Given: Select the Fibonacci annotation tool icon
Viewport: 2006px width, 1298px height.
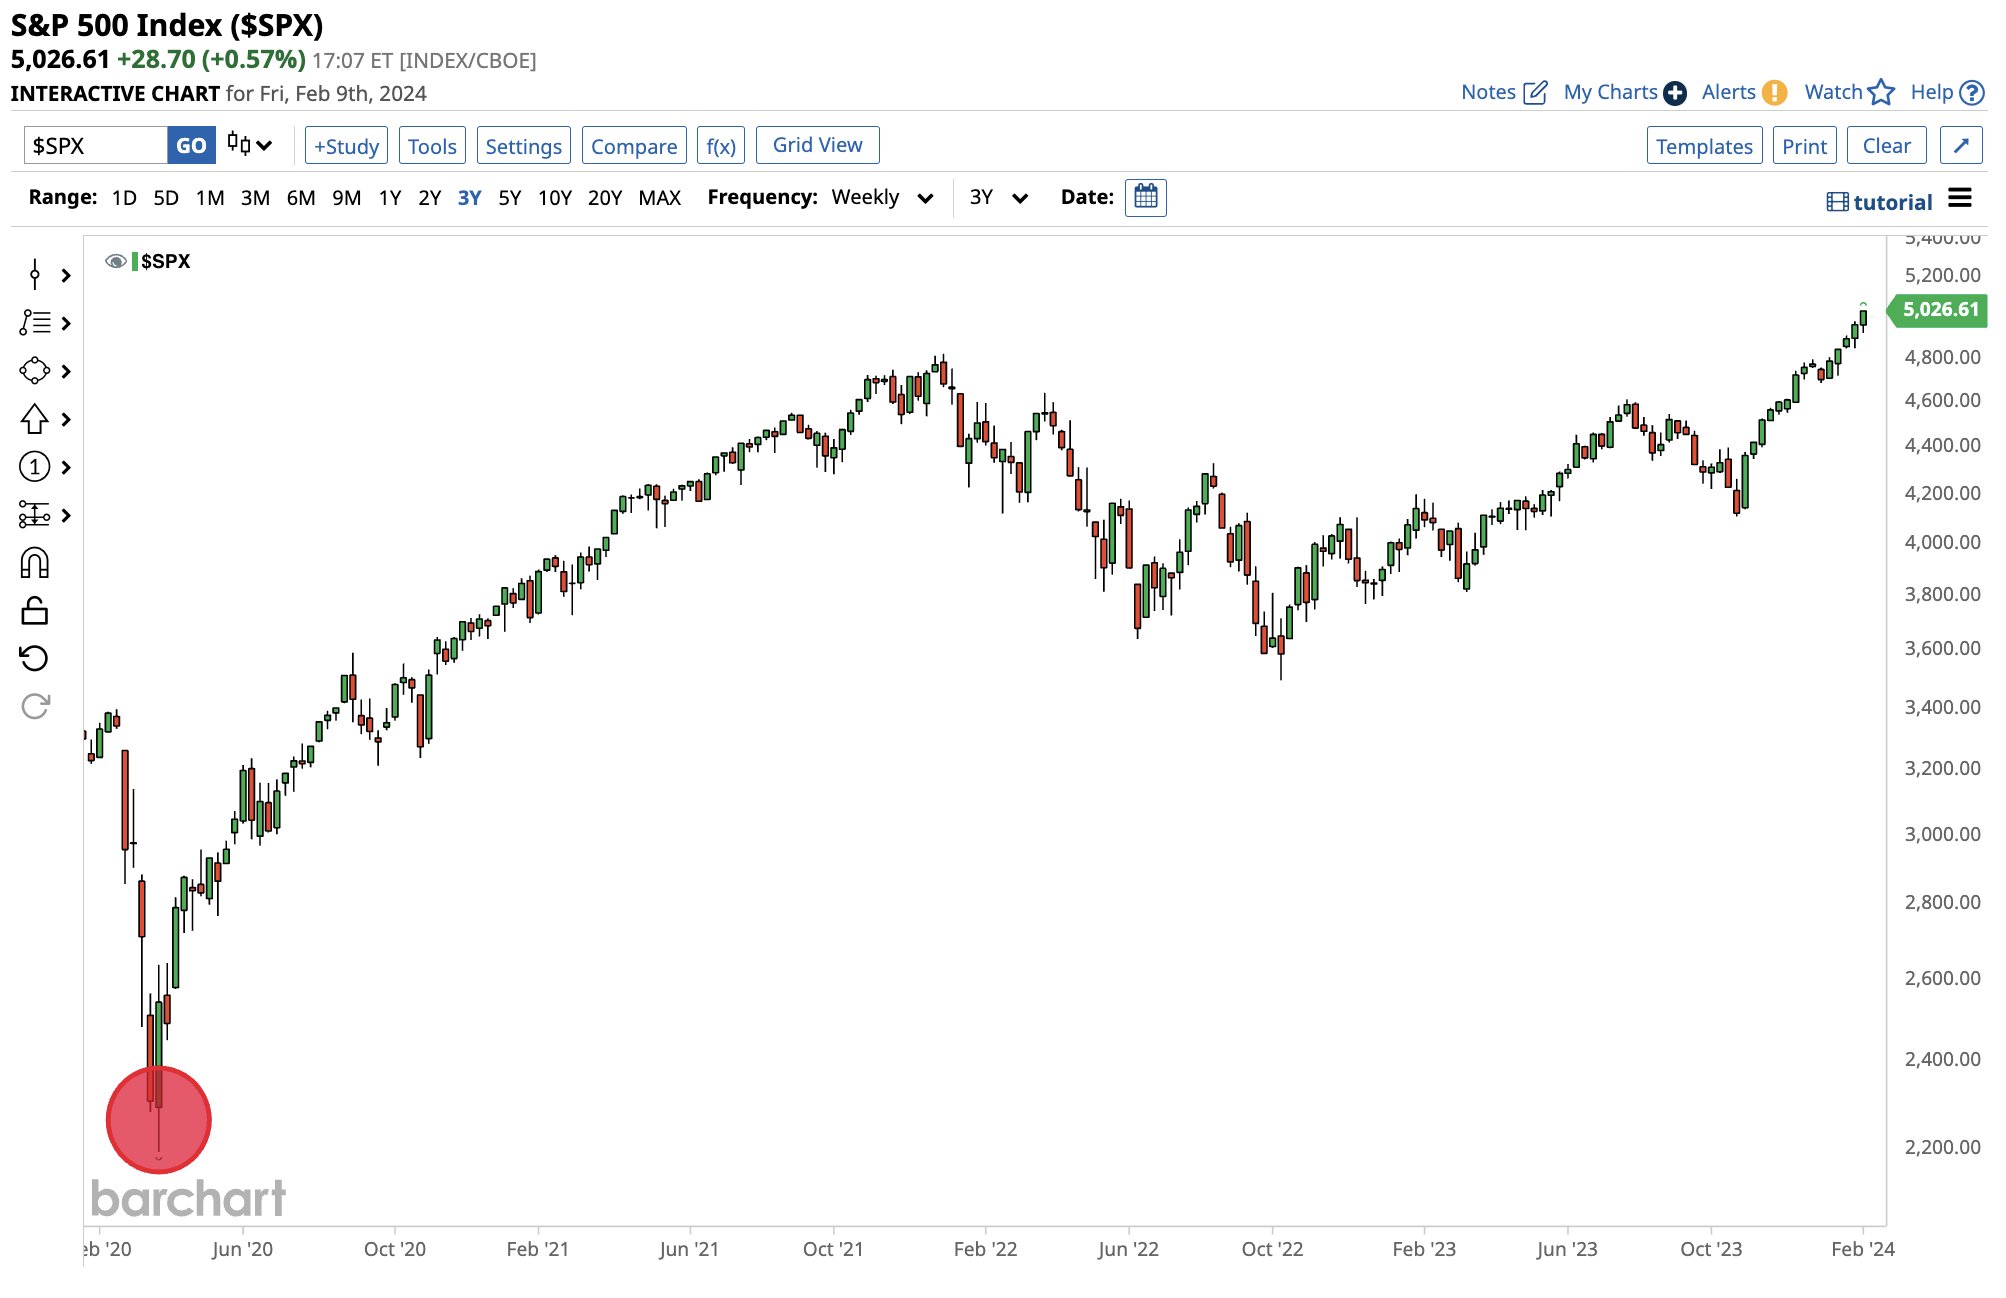Looking at the screenshot, I should [x=35, y=322].
